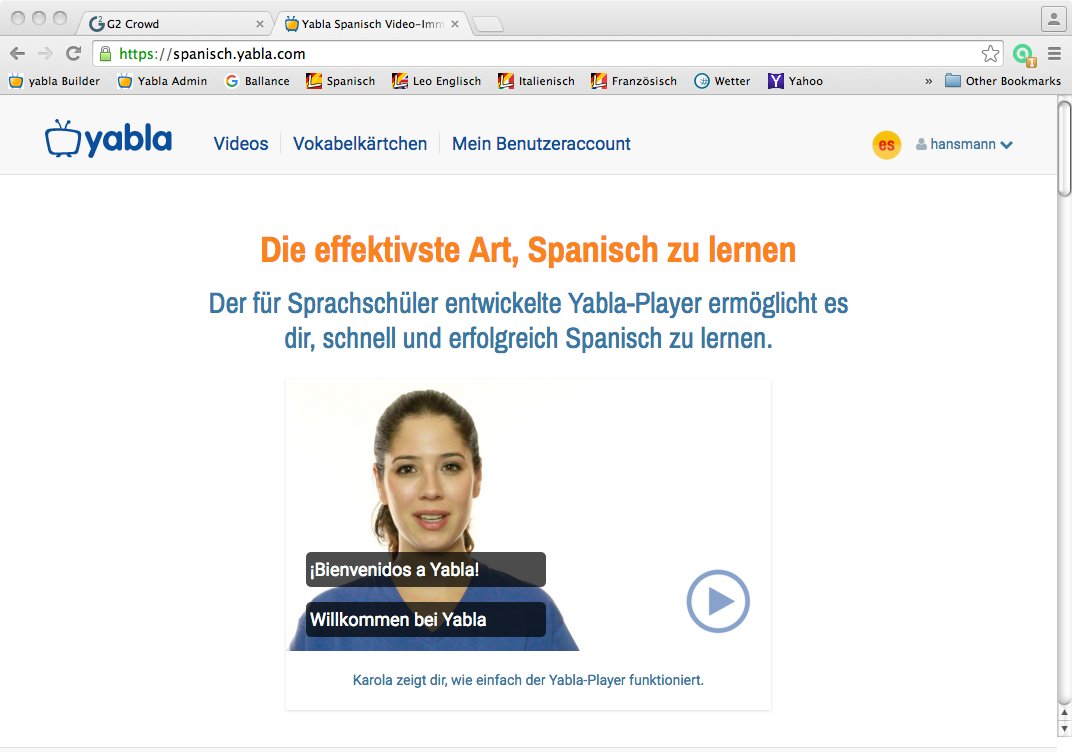
Task: Show hidden bookmarks with the chevron
Action: [928, 81]
